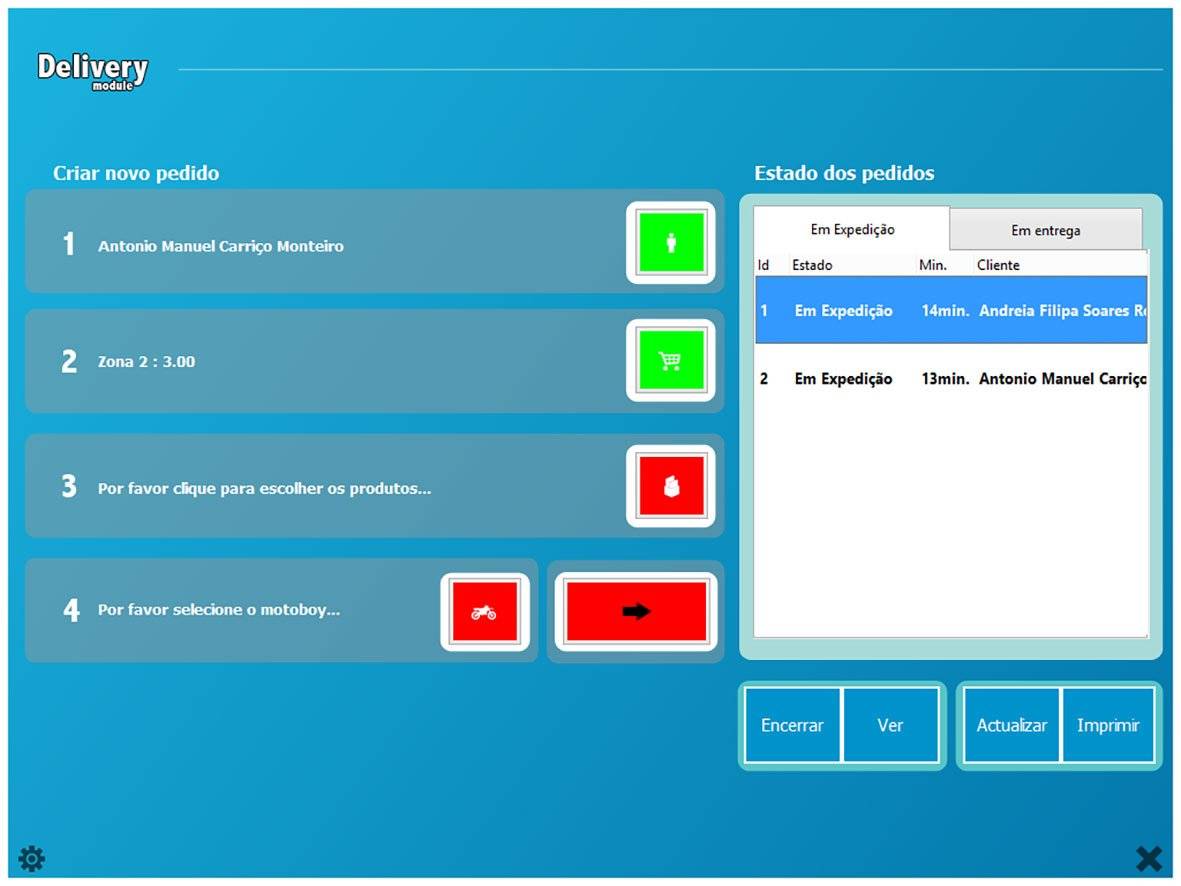Click the Imprimir button

tap(1108, 726)
